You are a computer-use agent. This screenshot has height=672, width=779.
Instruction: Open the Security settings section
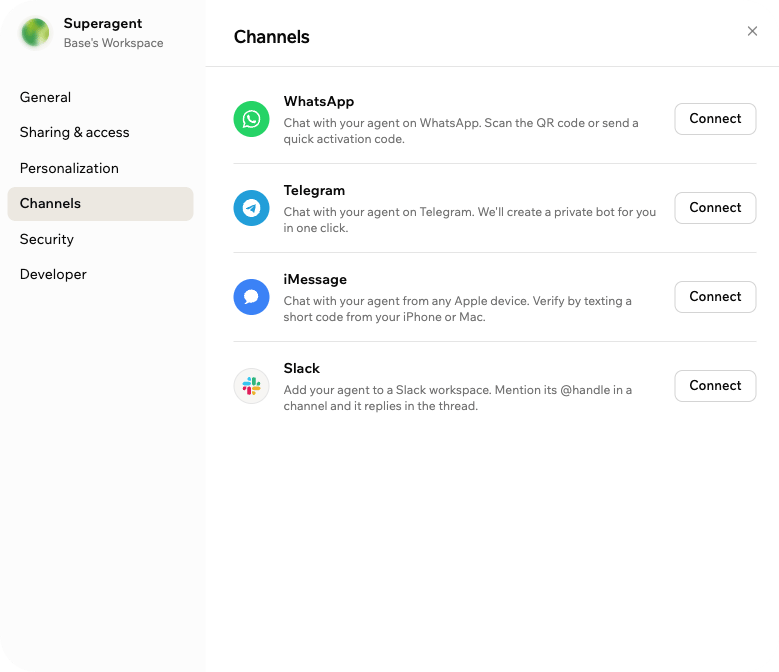[x=100, y=239]
